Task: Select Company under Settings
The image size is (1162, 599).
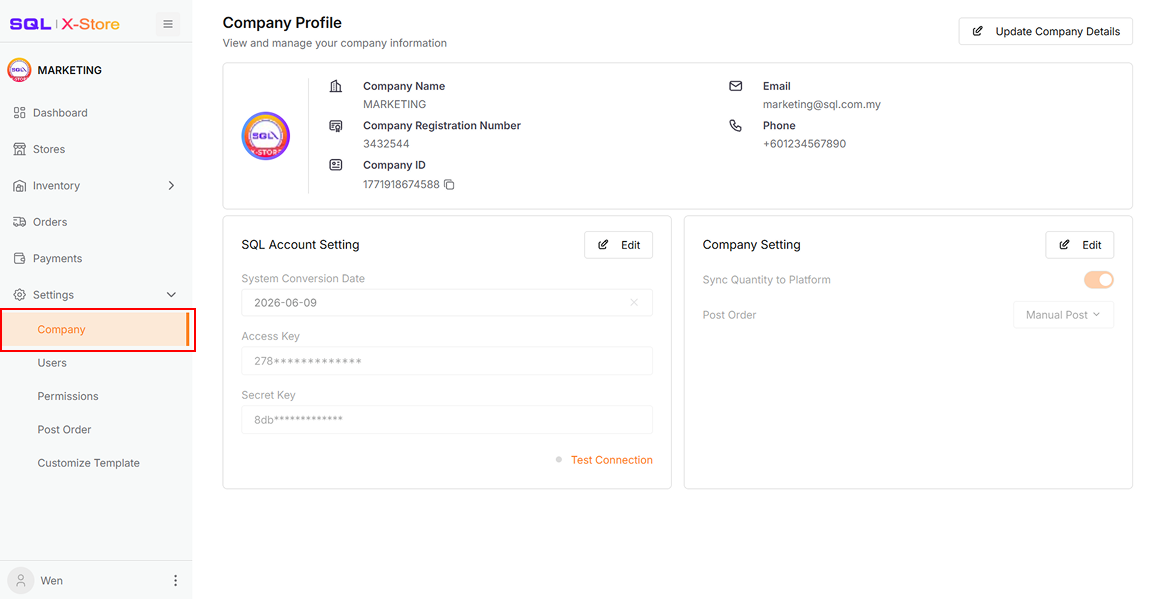Action: pyautogui.click(x=96, y=329)
